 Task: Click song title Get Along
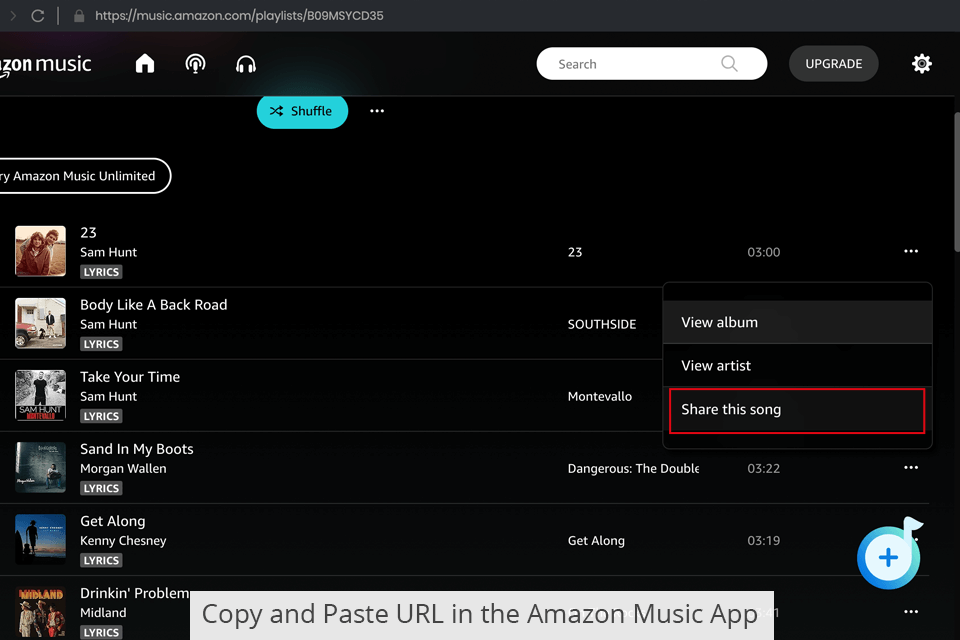(113, 521)
